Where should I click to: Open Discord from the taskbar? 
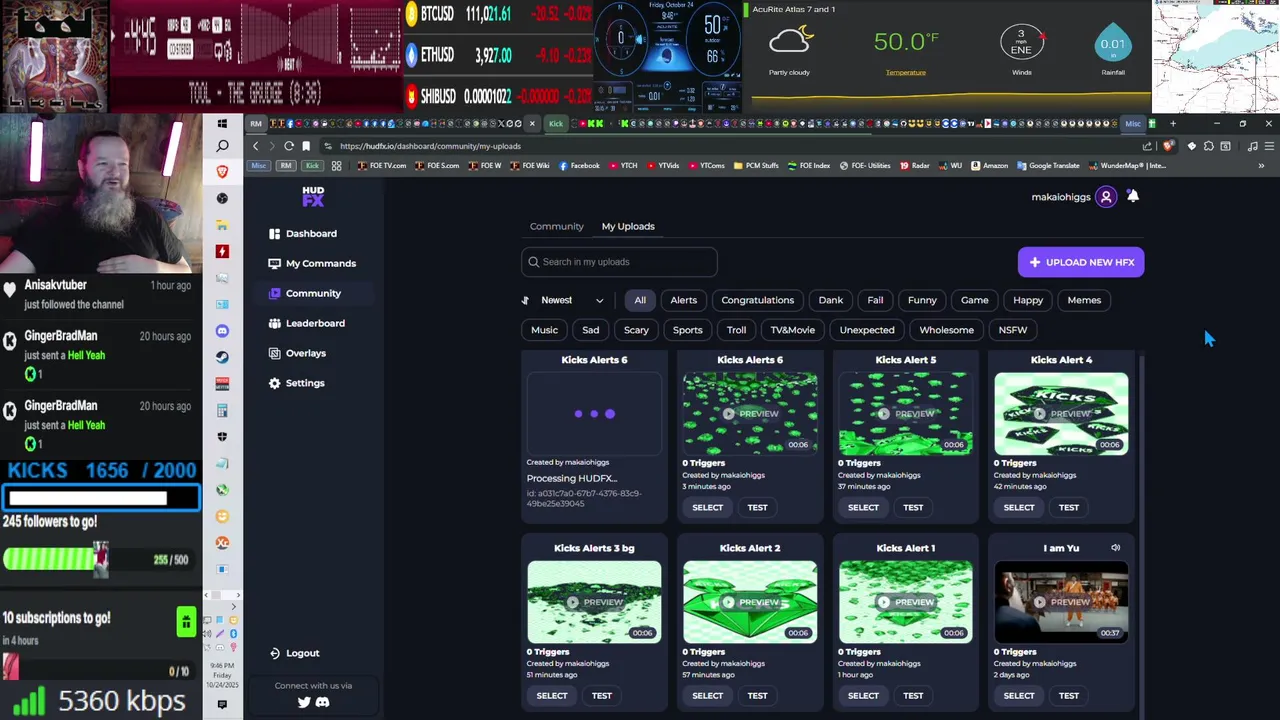point(222,331)
